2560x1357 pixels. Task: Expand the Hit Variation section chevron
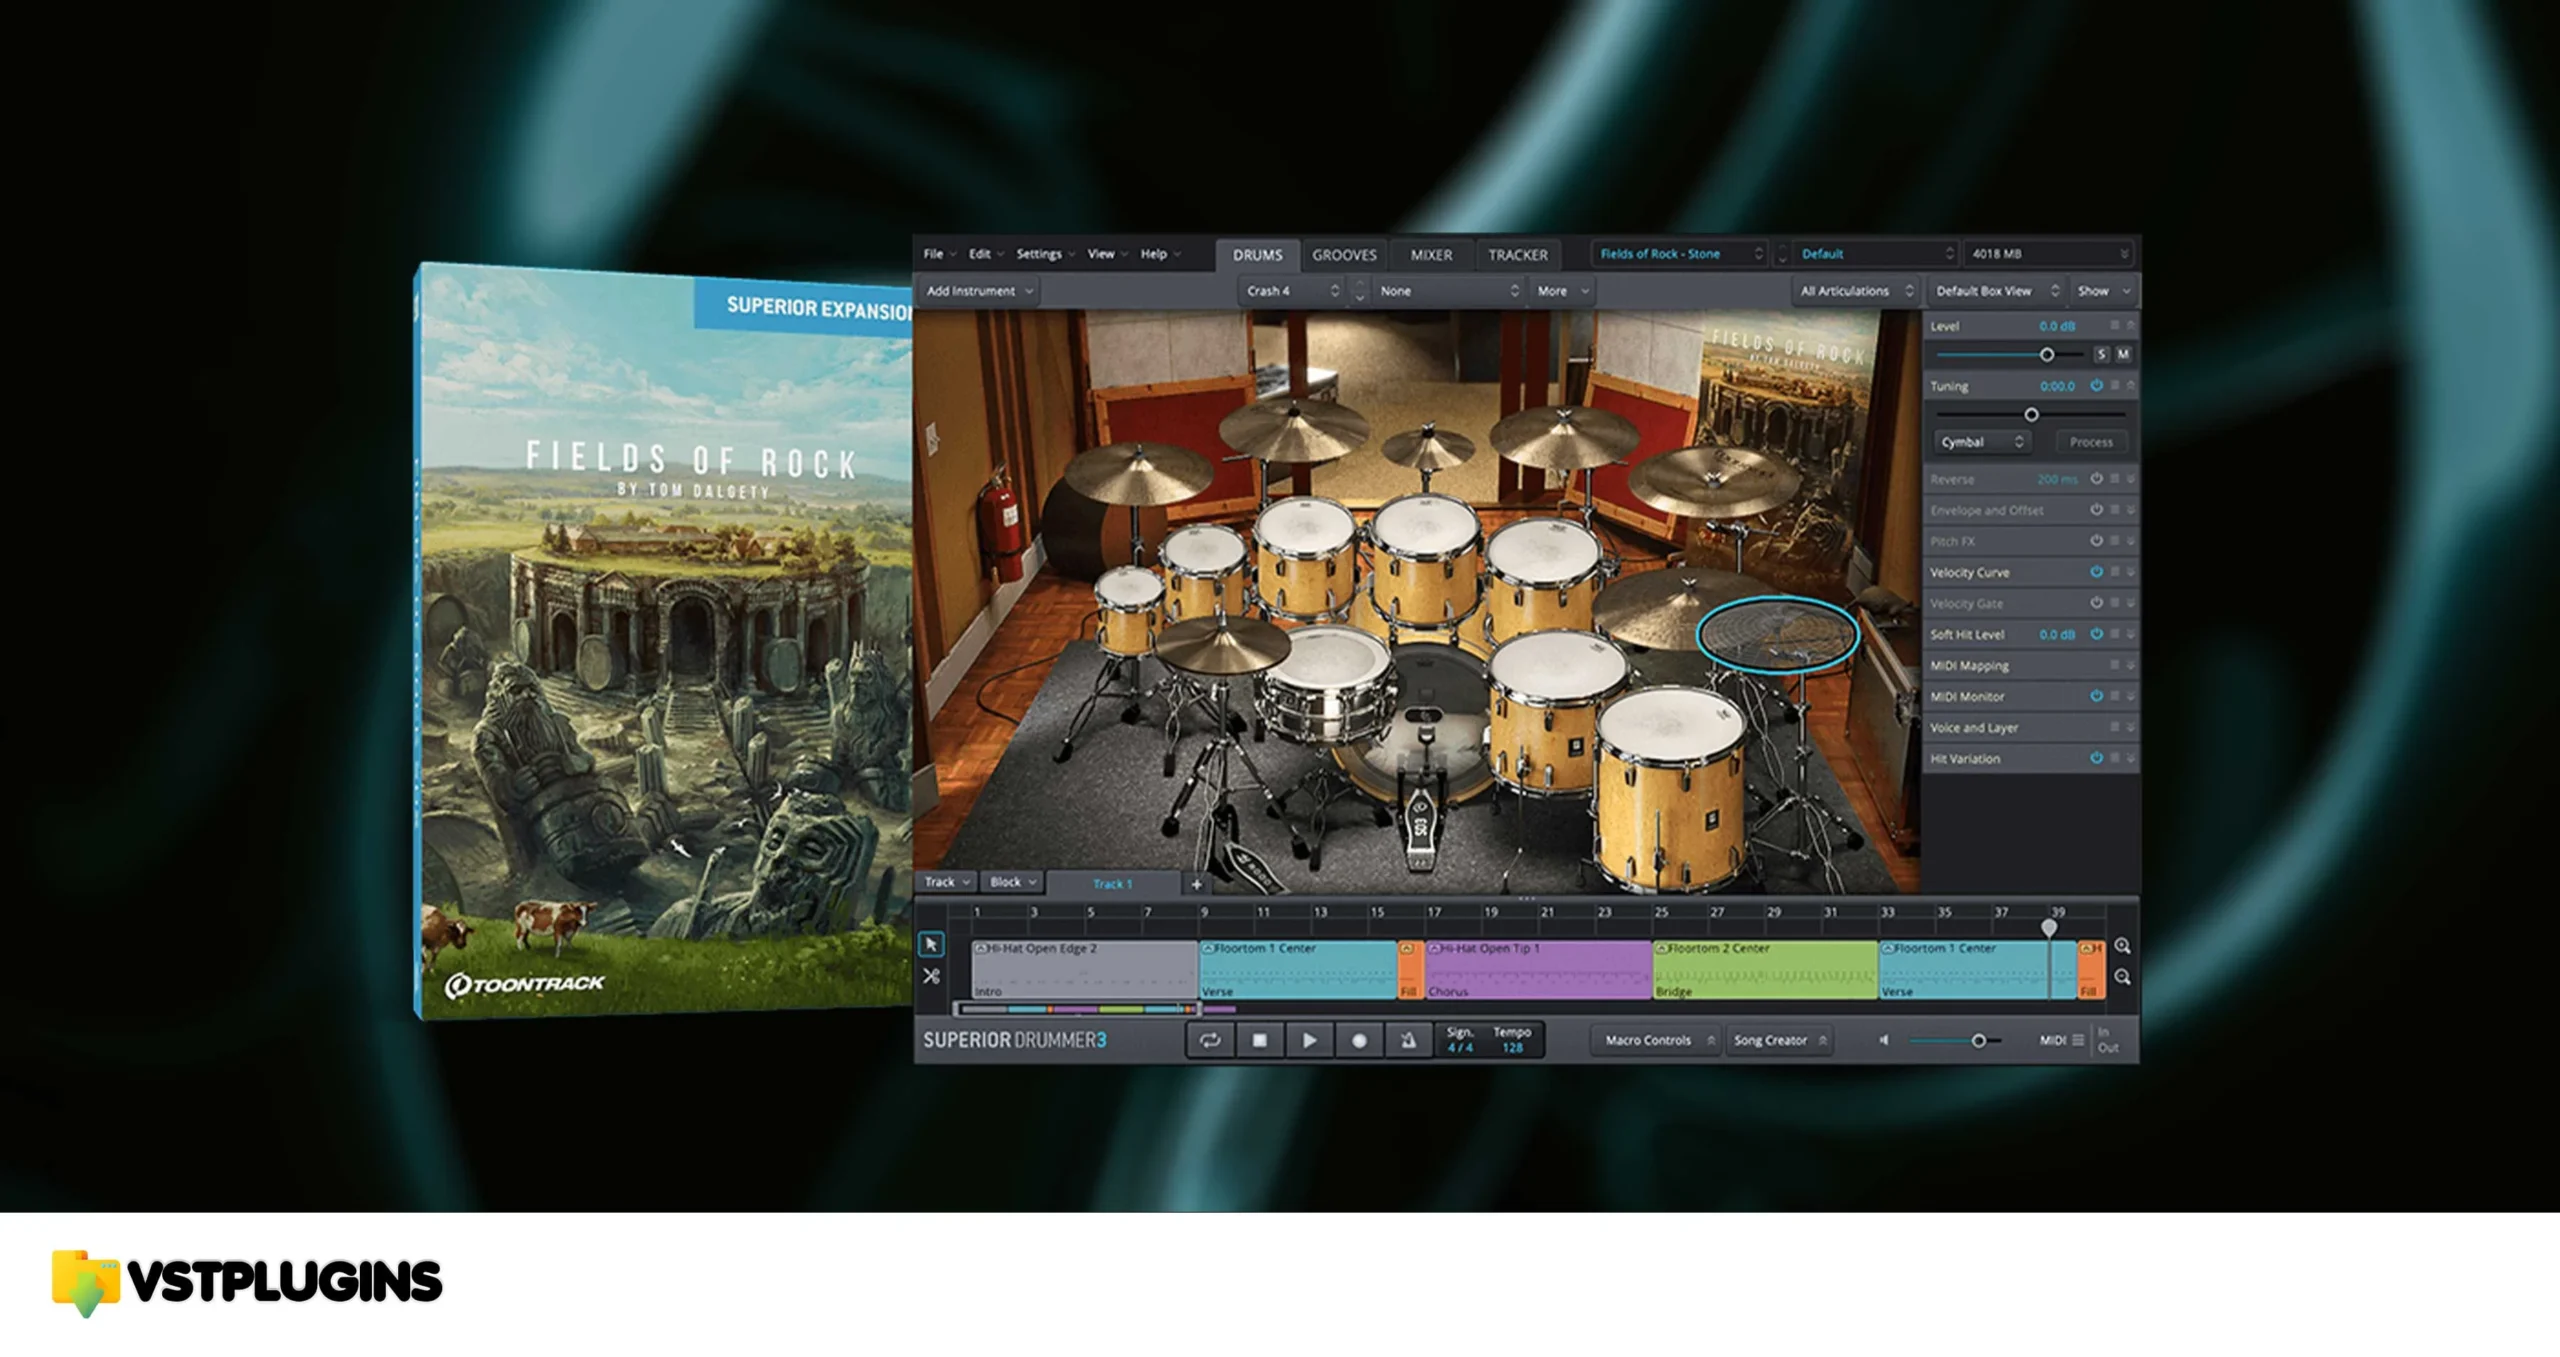coord(2130,758)
